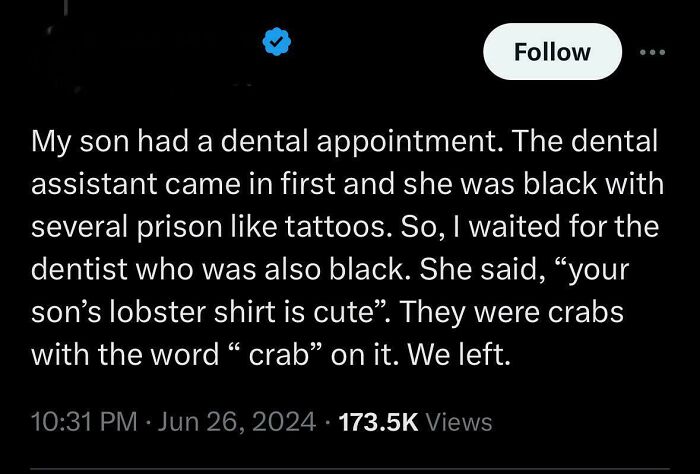Click the horizontal divider under the timestamp
Viewport: 700px width, 474px height.
[x=350, y=469]
